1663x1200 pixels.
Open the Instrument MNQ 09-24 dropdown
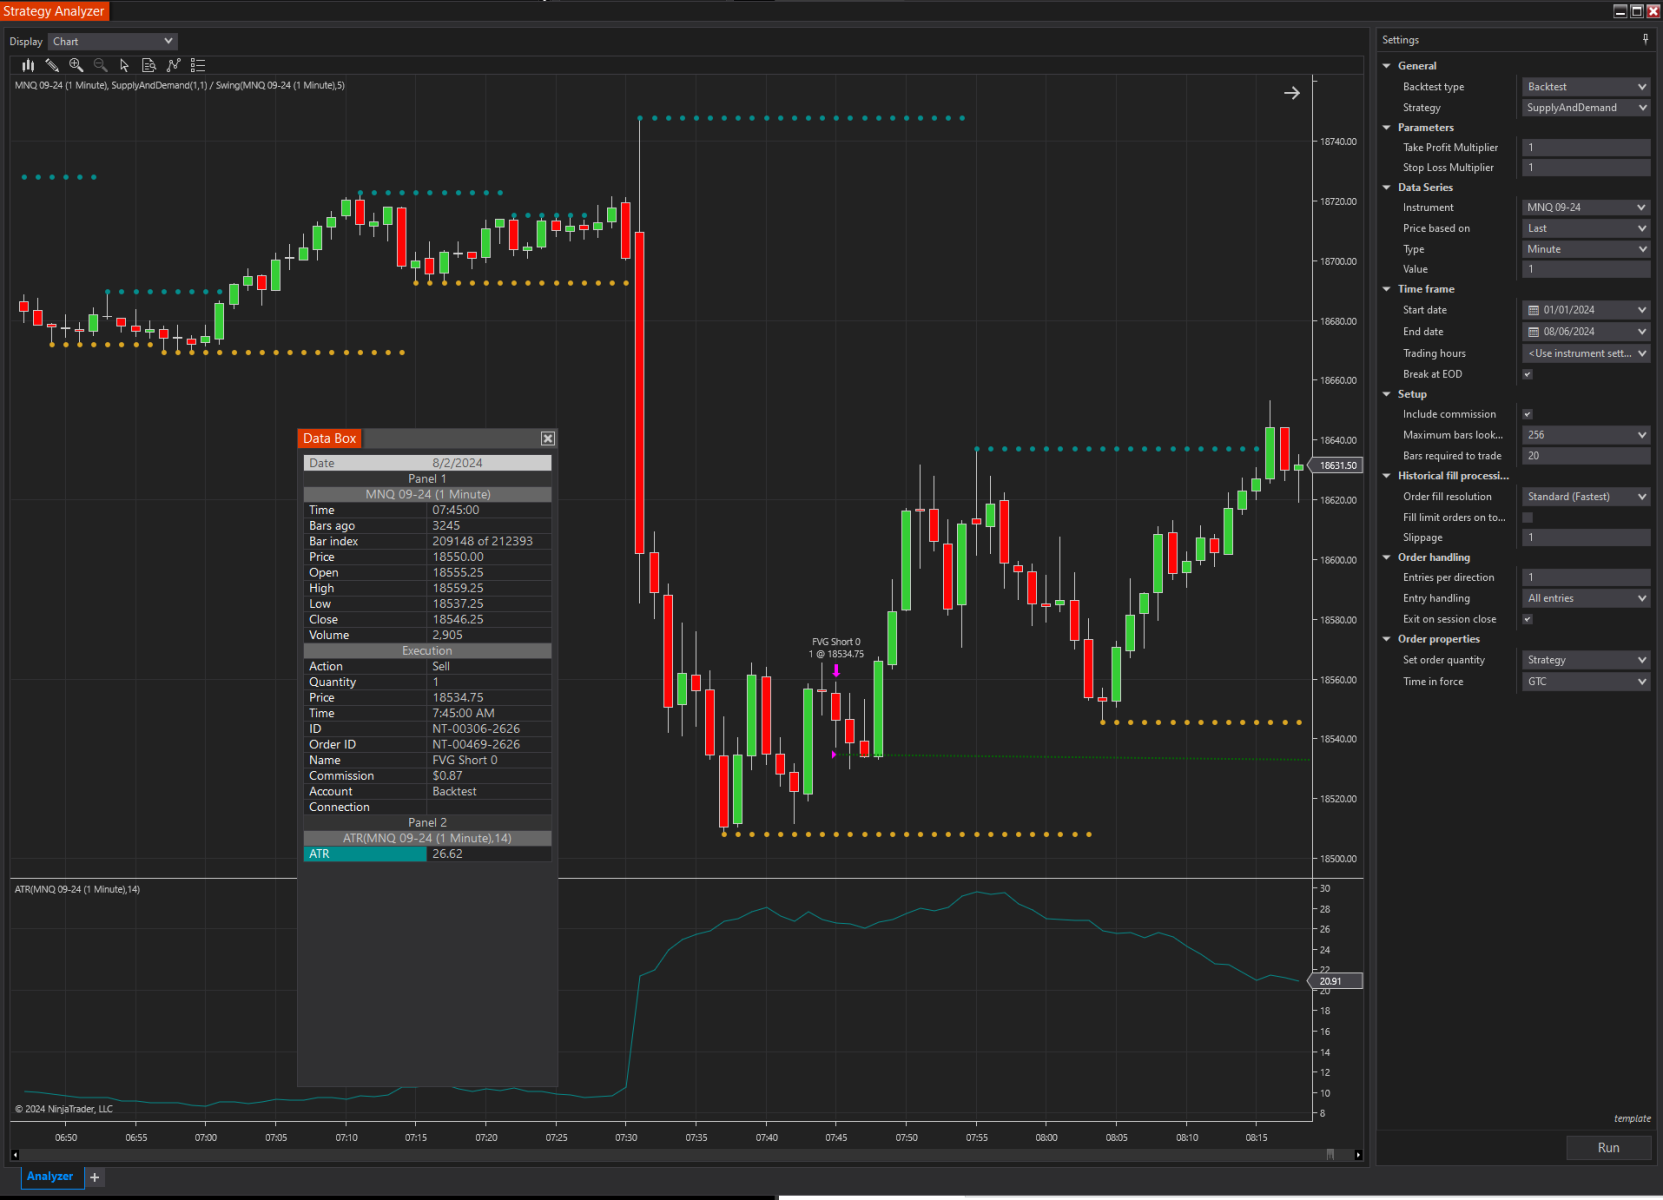[1586, 208]
